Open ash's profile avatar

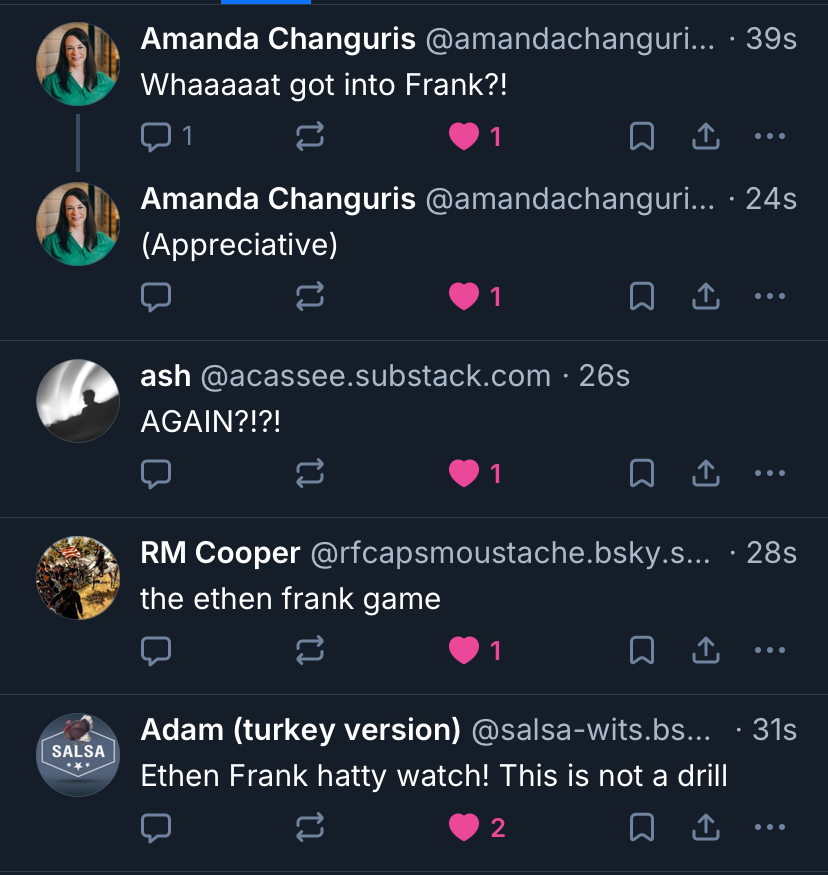(78, 401)
